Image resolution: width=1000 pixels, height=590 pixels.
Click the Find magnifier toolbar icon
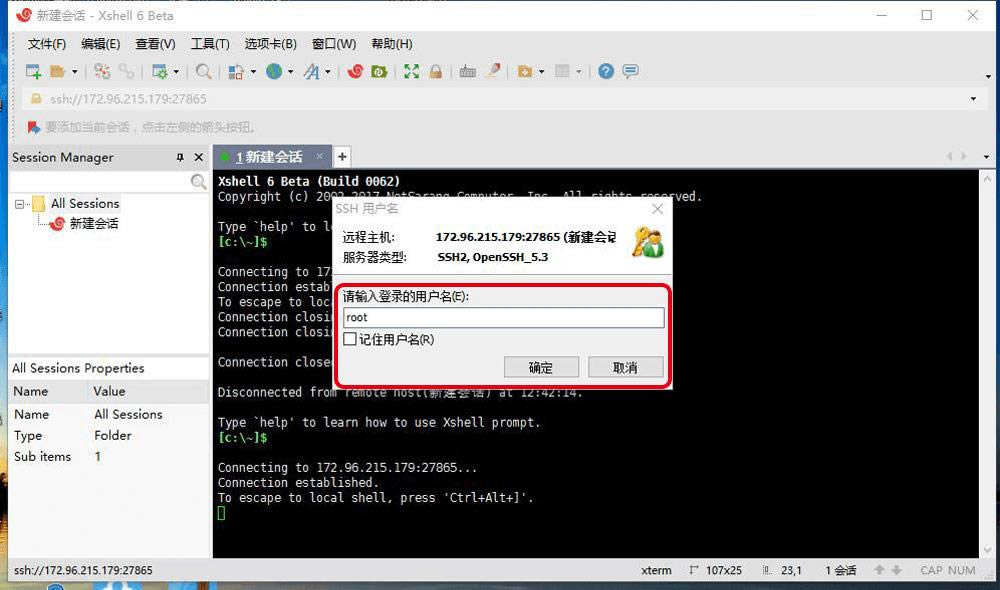point(203,71)
